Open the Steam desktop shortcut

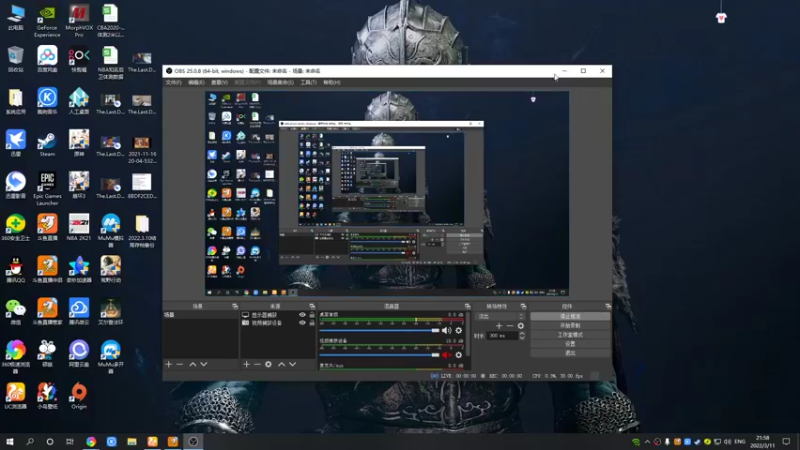(47, 144)
